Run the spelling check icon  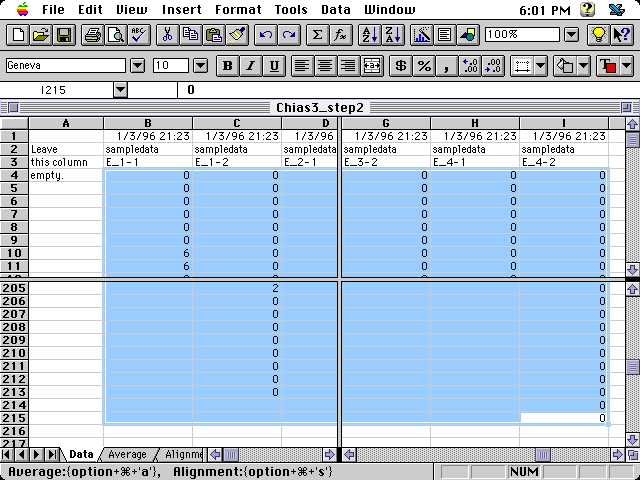pyautogui.click(x=139, y=35)
